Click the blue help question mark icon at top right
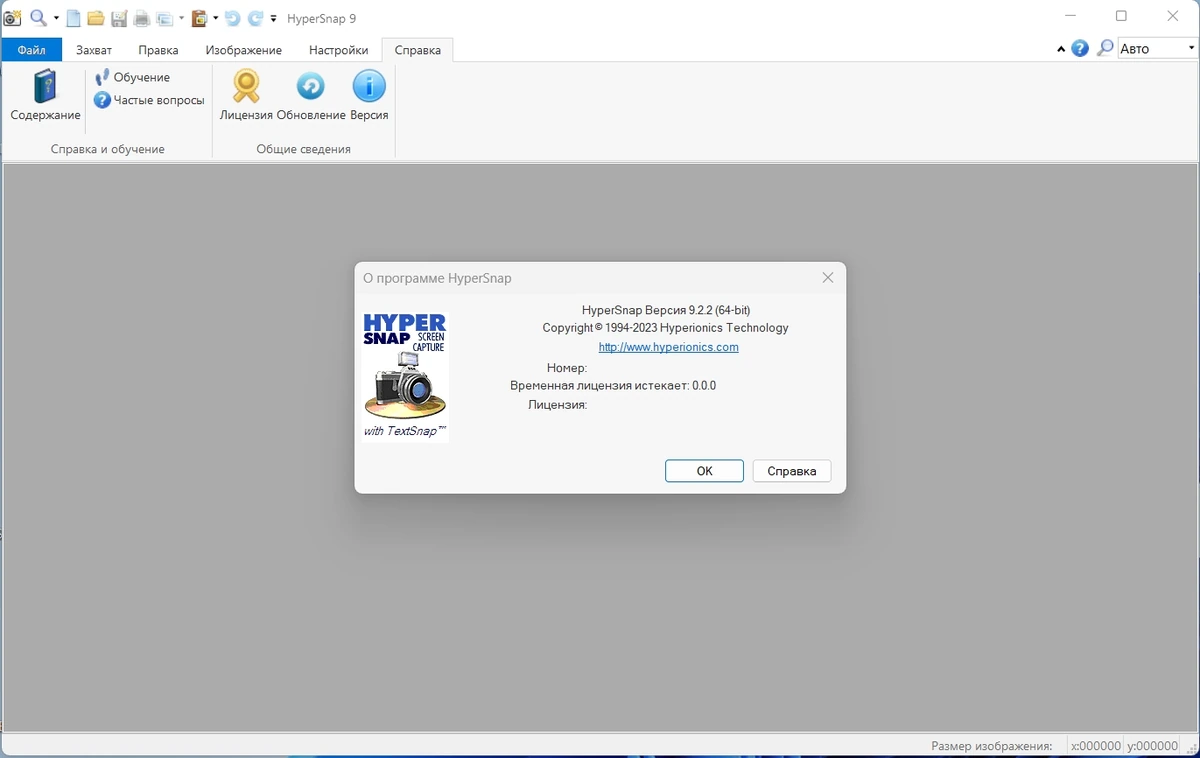1200x758 pixels. (1080, 48)
